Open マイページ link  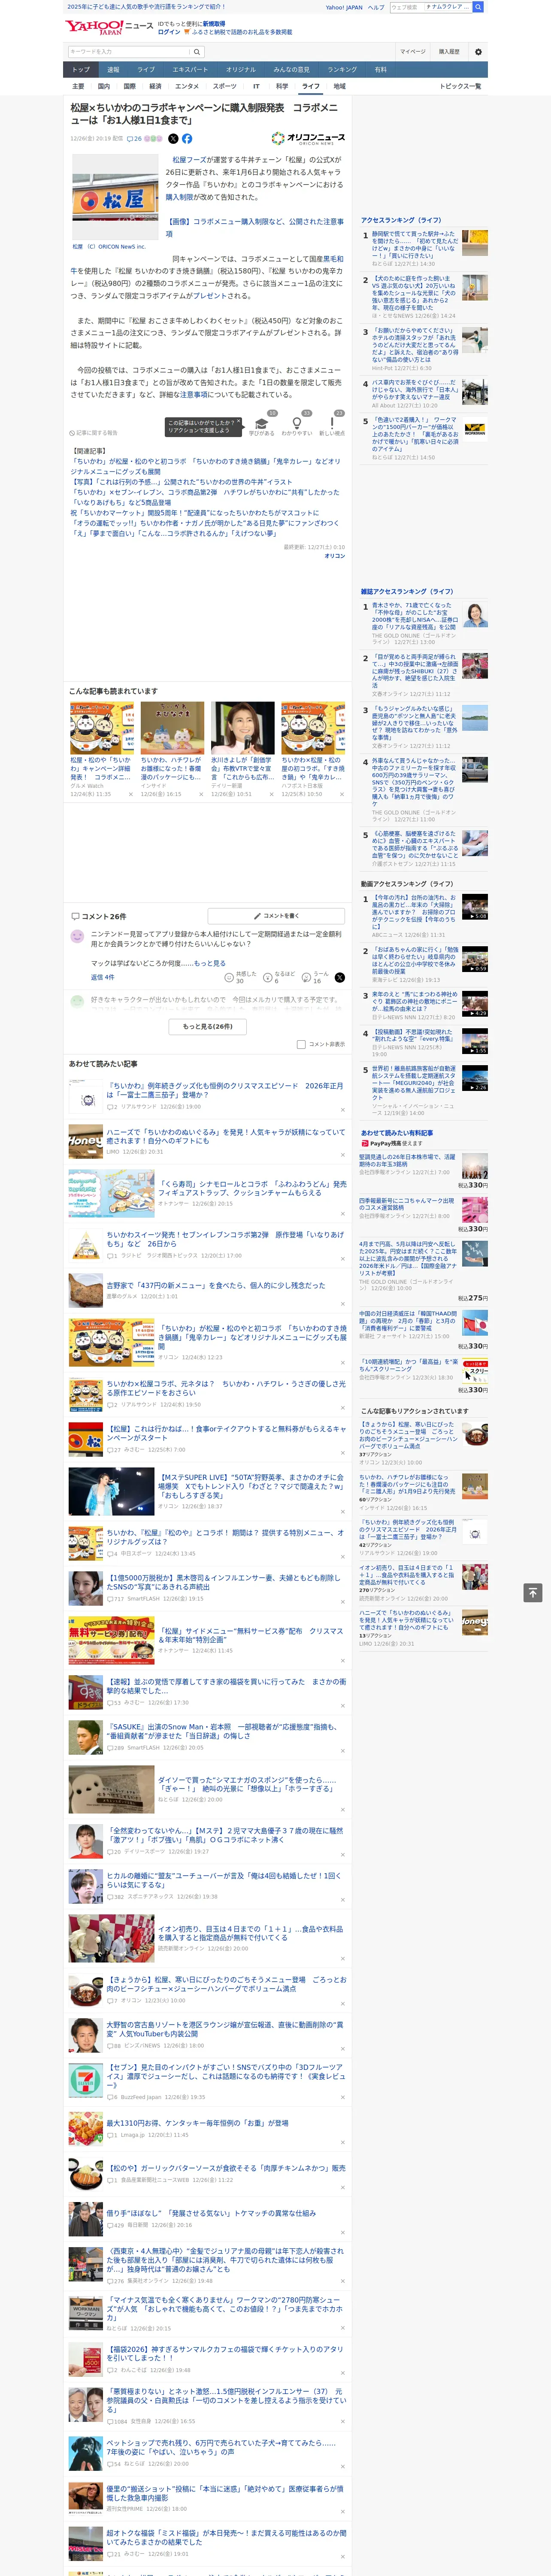click(413, 51)
